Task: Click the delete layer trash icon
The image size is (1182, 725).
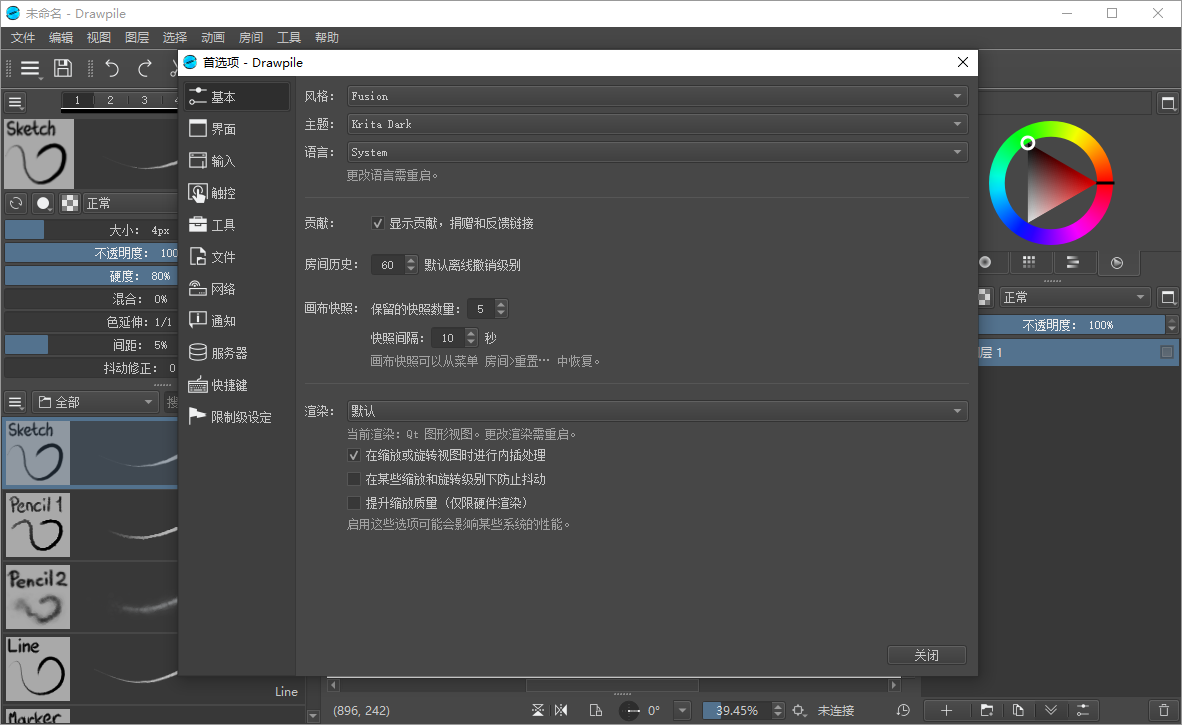Action: click(1164, 710)
